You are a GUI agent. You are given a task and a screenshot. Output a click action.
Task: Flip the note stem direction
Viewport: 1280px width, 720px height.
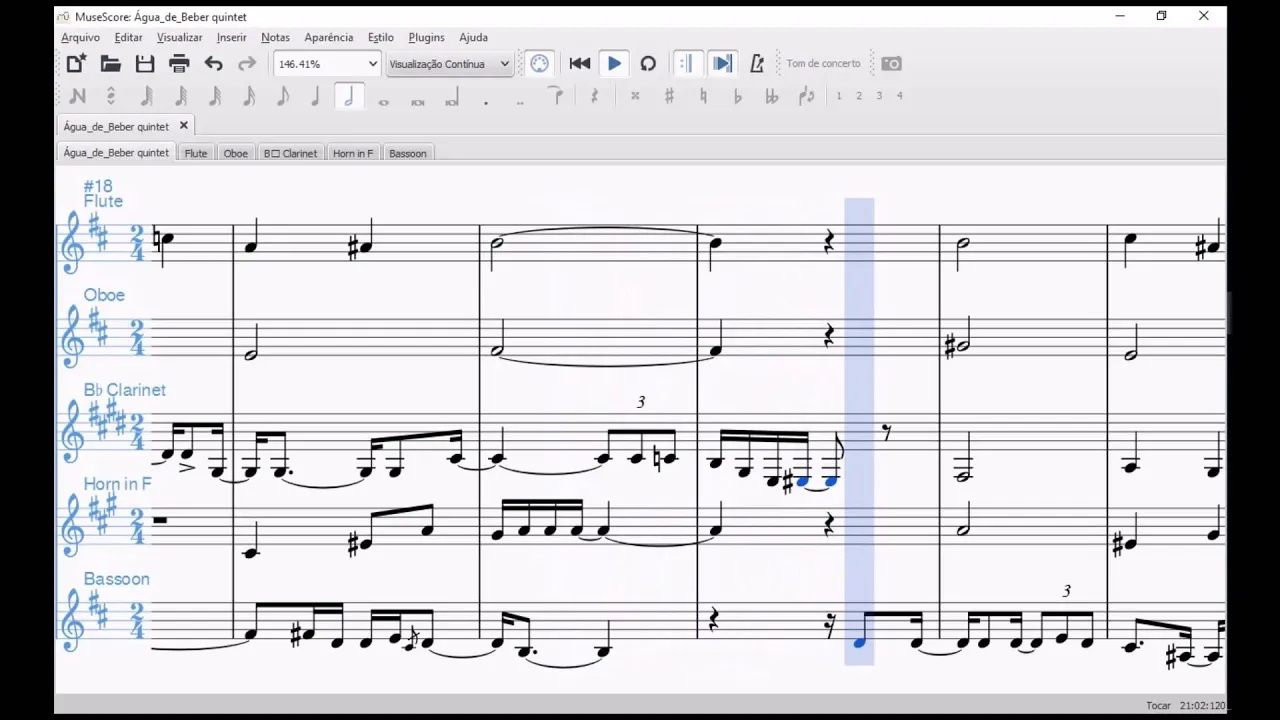coord(806,96)
